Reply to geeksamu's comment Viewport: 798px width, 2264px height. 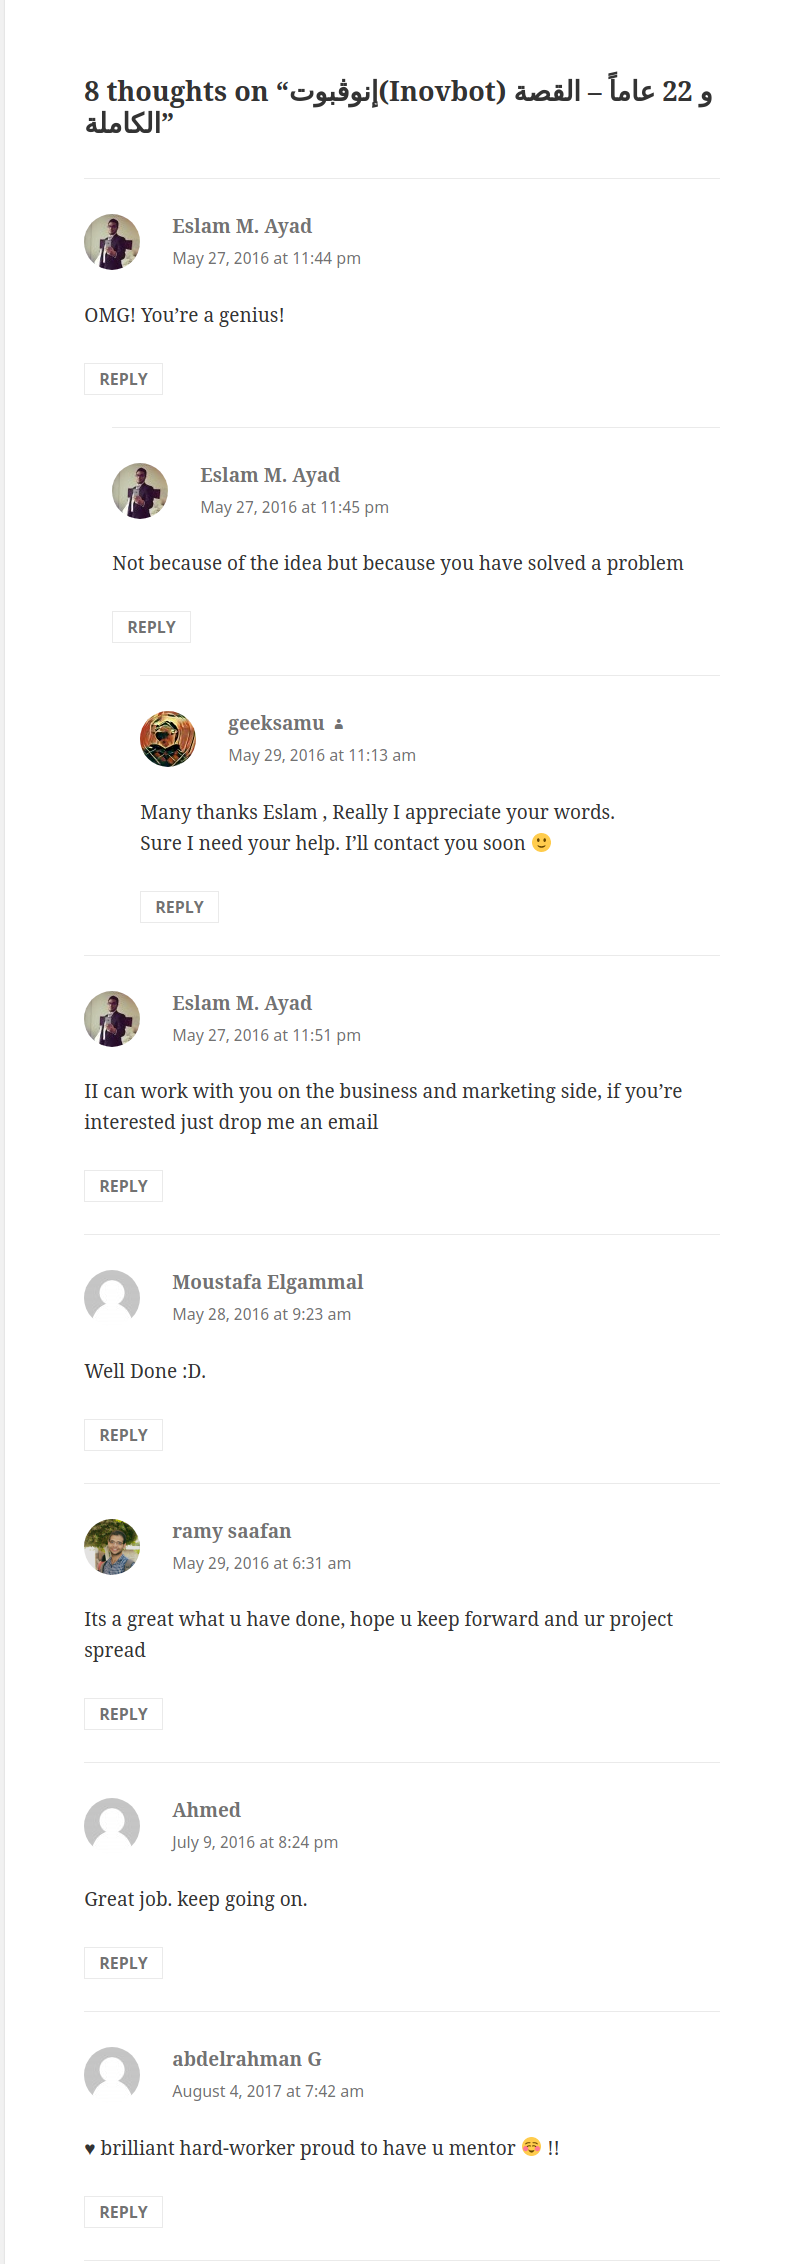pos(179,907)
